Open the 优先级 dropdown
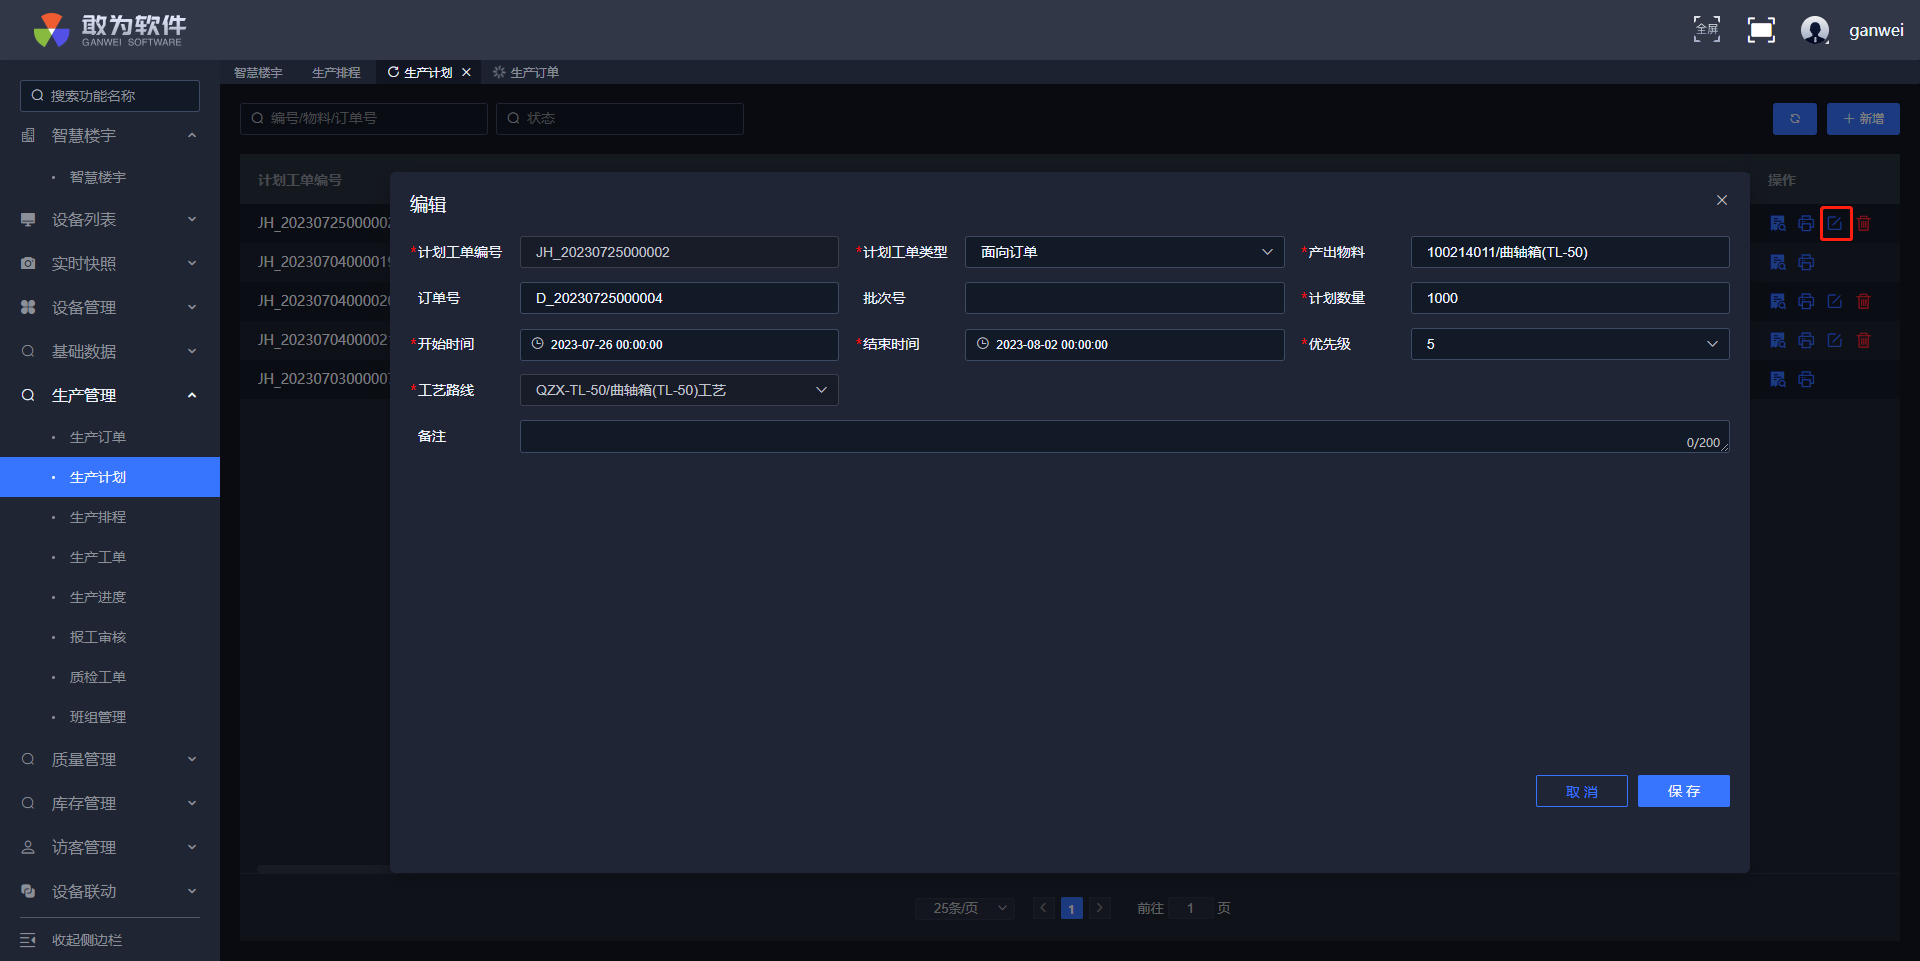 (x=1569, y=344)
